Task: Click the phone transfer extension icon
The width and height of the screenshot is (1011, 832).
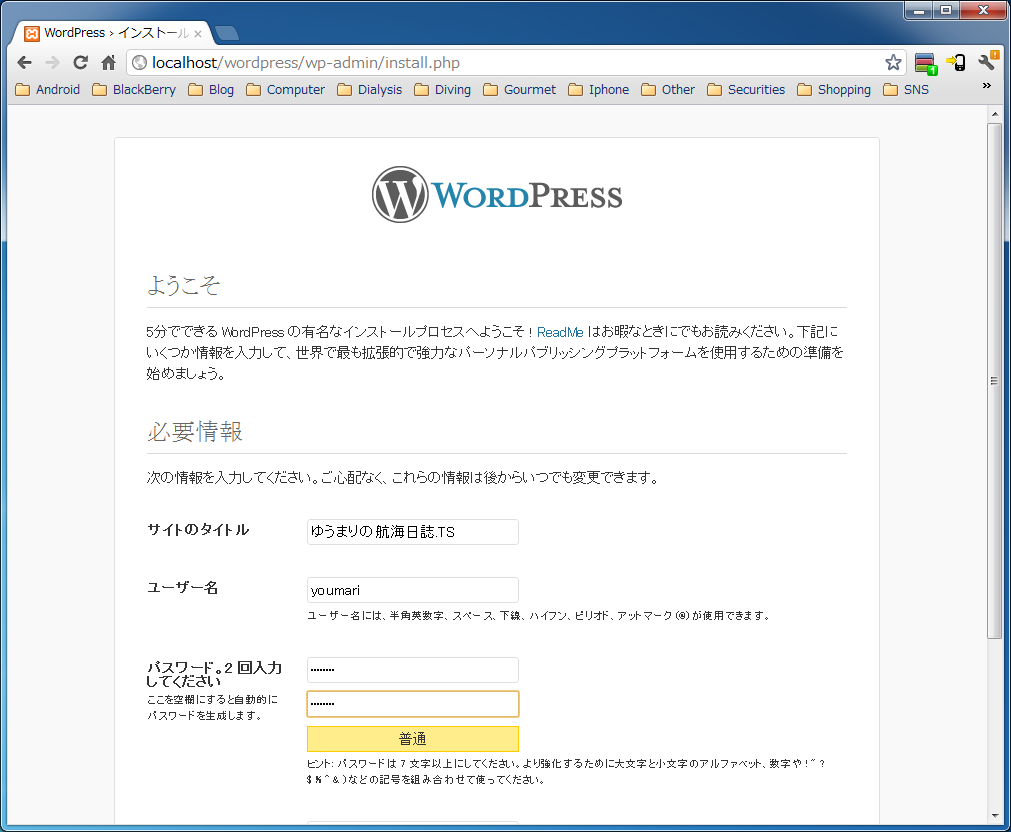Action: (x=956, y=63)
